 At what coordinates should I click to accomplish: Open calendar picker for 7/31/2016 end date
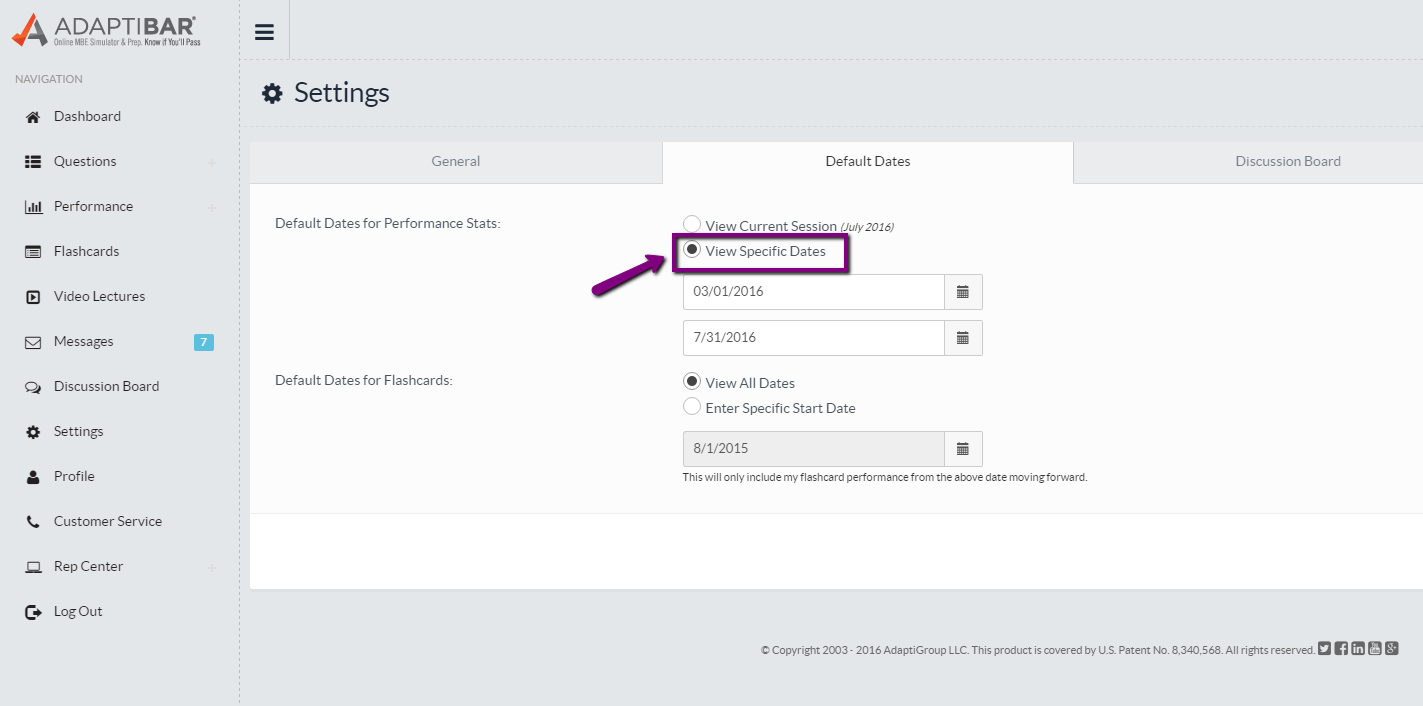[963, 338]
